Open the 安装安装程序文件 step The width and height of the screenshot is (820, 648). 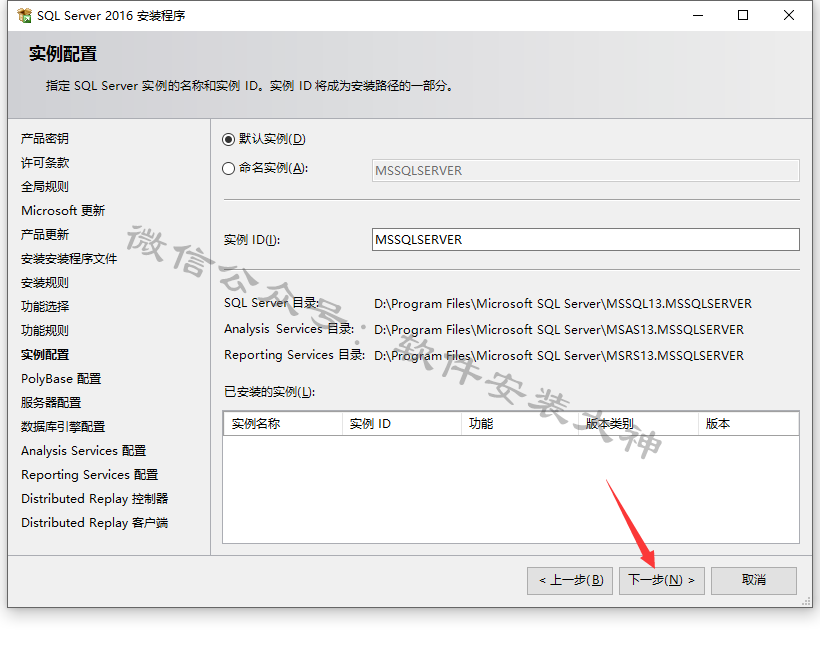pos(69,259)
